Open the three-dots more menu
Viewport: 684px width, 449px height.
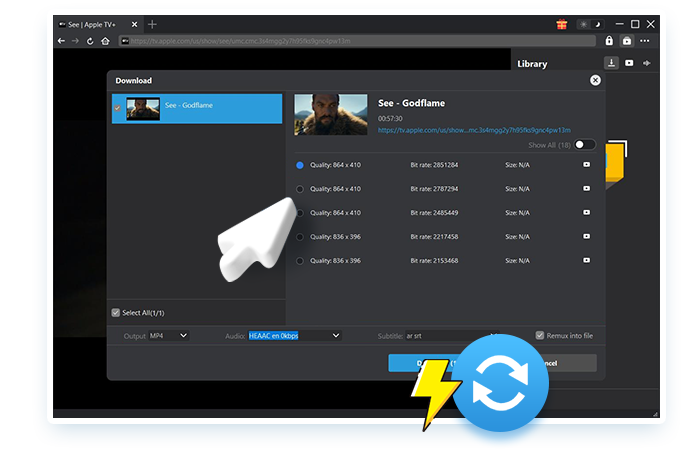coord(645,41)
